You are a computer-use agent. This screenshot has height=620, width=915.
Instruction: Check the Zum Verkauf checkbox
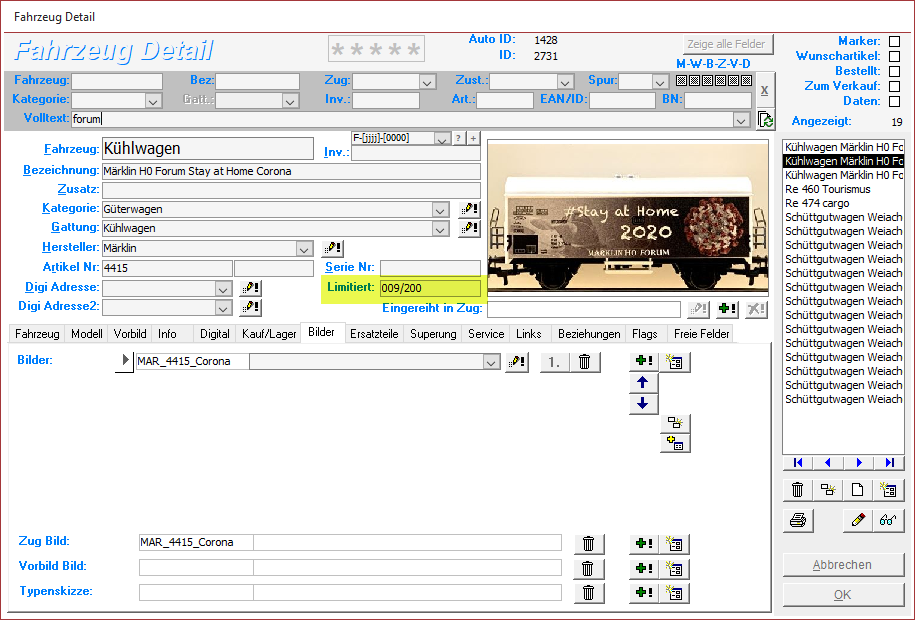pyautogui.click(x=894, y=86)
